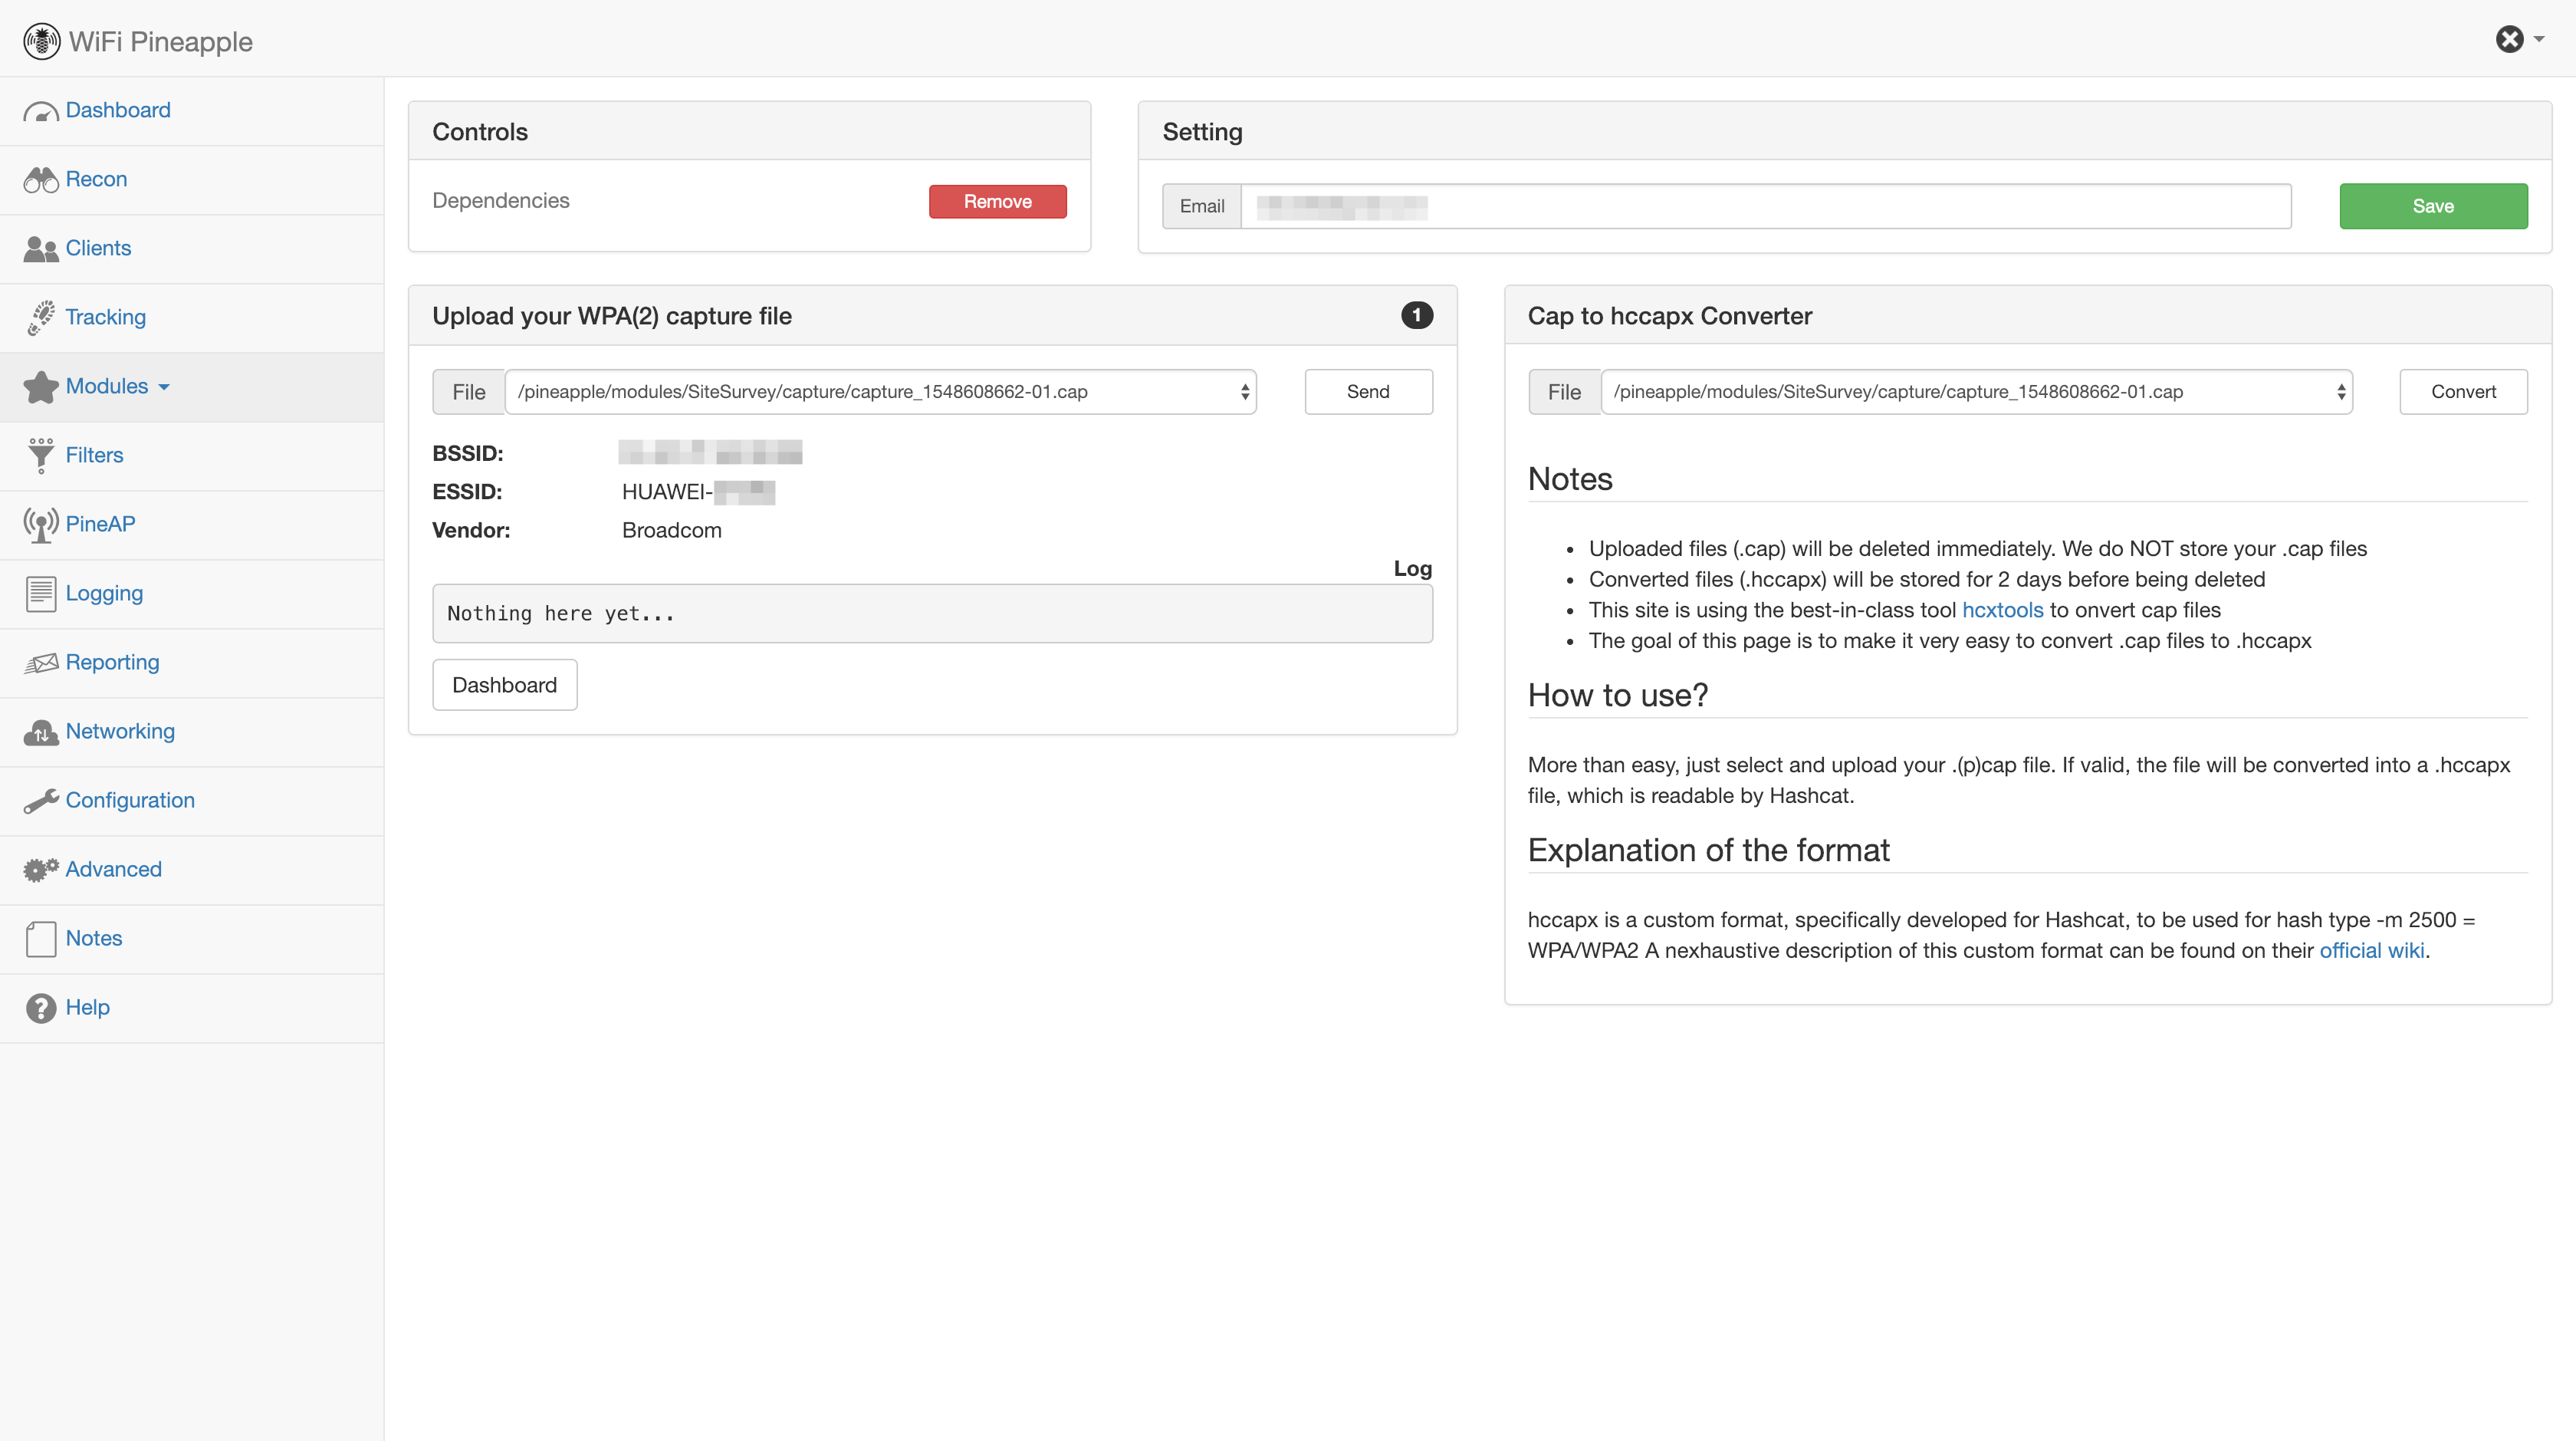Click the Advanced gears icon

click(x=41, y=870)
